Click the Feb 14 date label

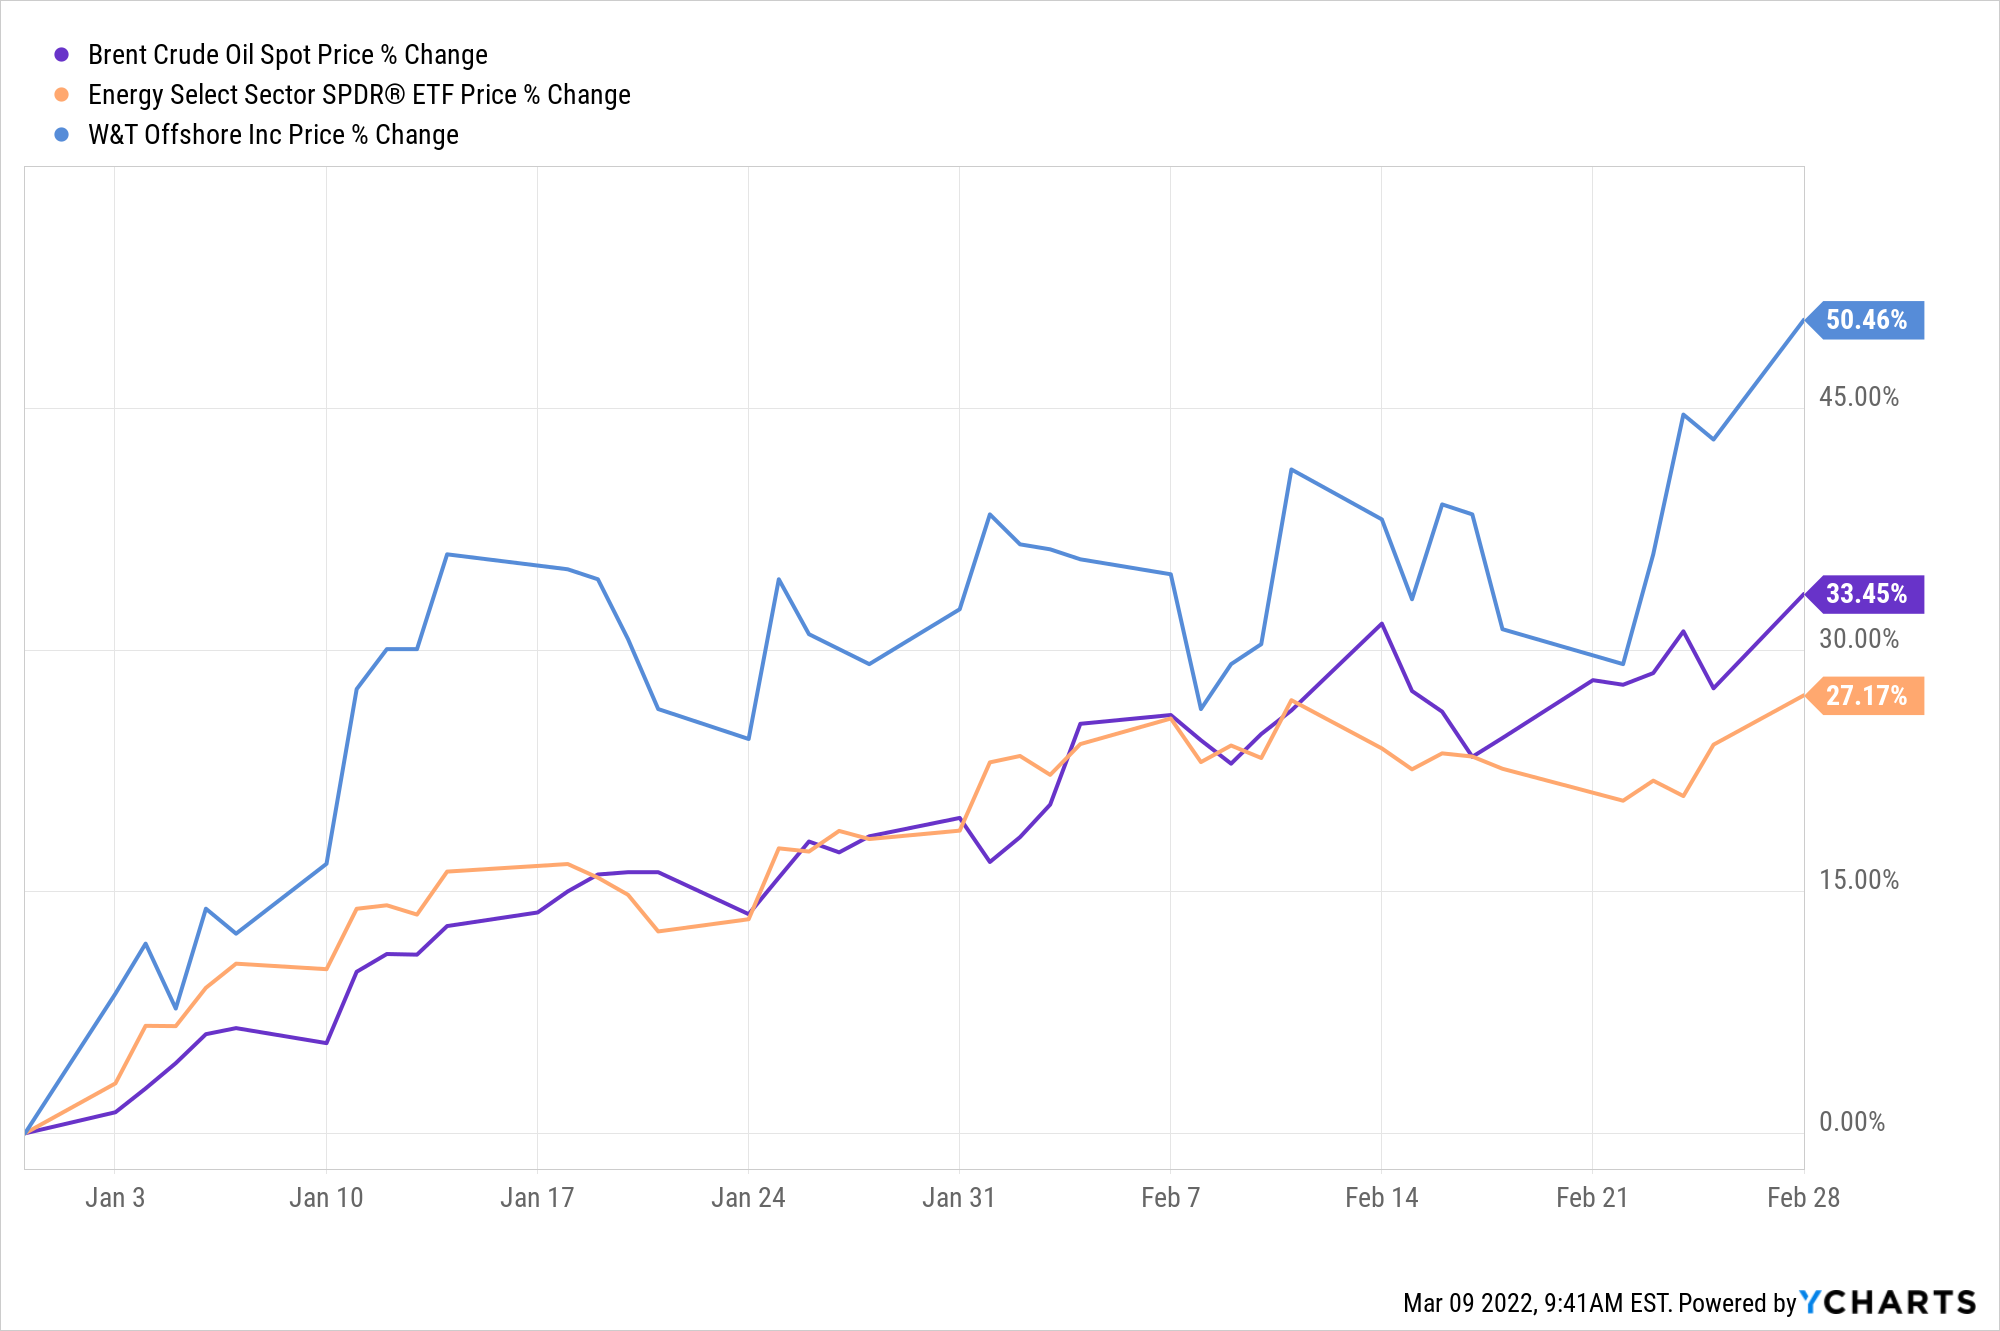click(x=1381, y=1198)
